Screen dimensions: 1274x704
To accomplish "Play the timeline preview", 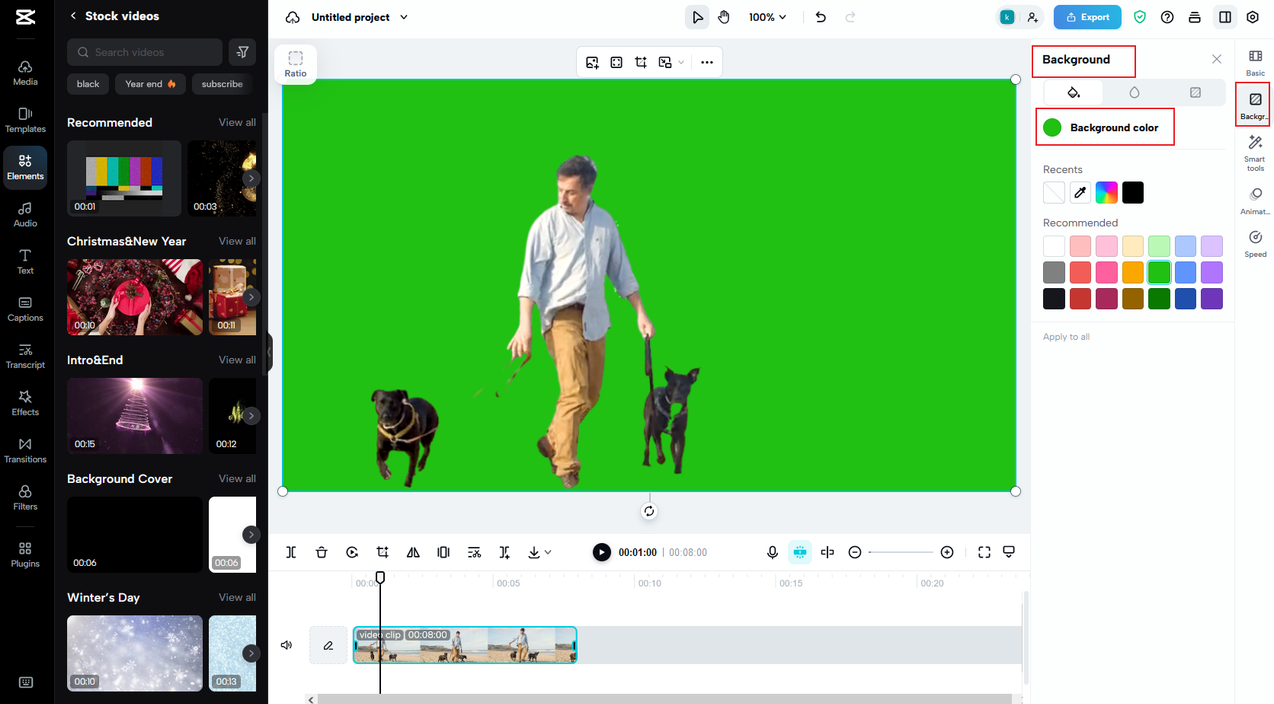I will (x=601, y=552).
